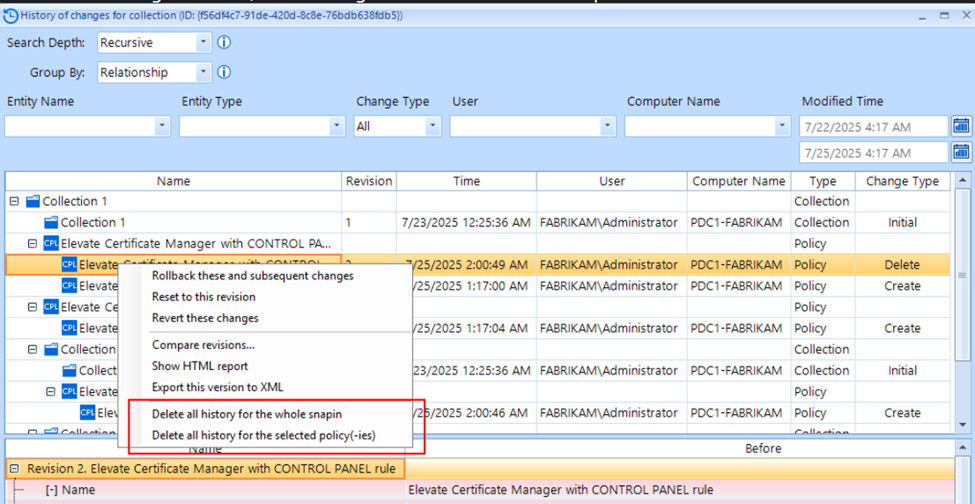Click the info icon beside Group By
The height and width of the screenshot is (504, 975).
(224, 72)
